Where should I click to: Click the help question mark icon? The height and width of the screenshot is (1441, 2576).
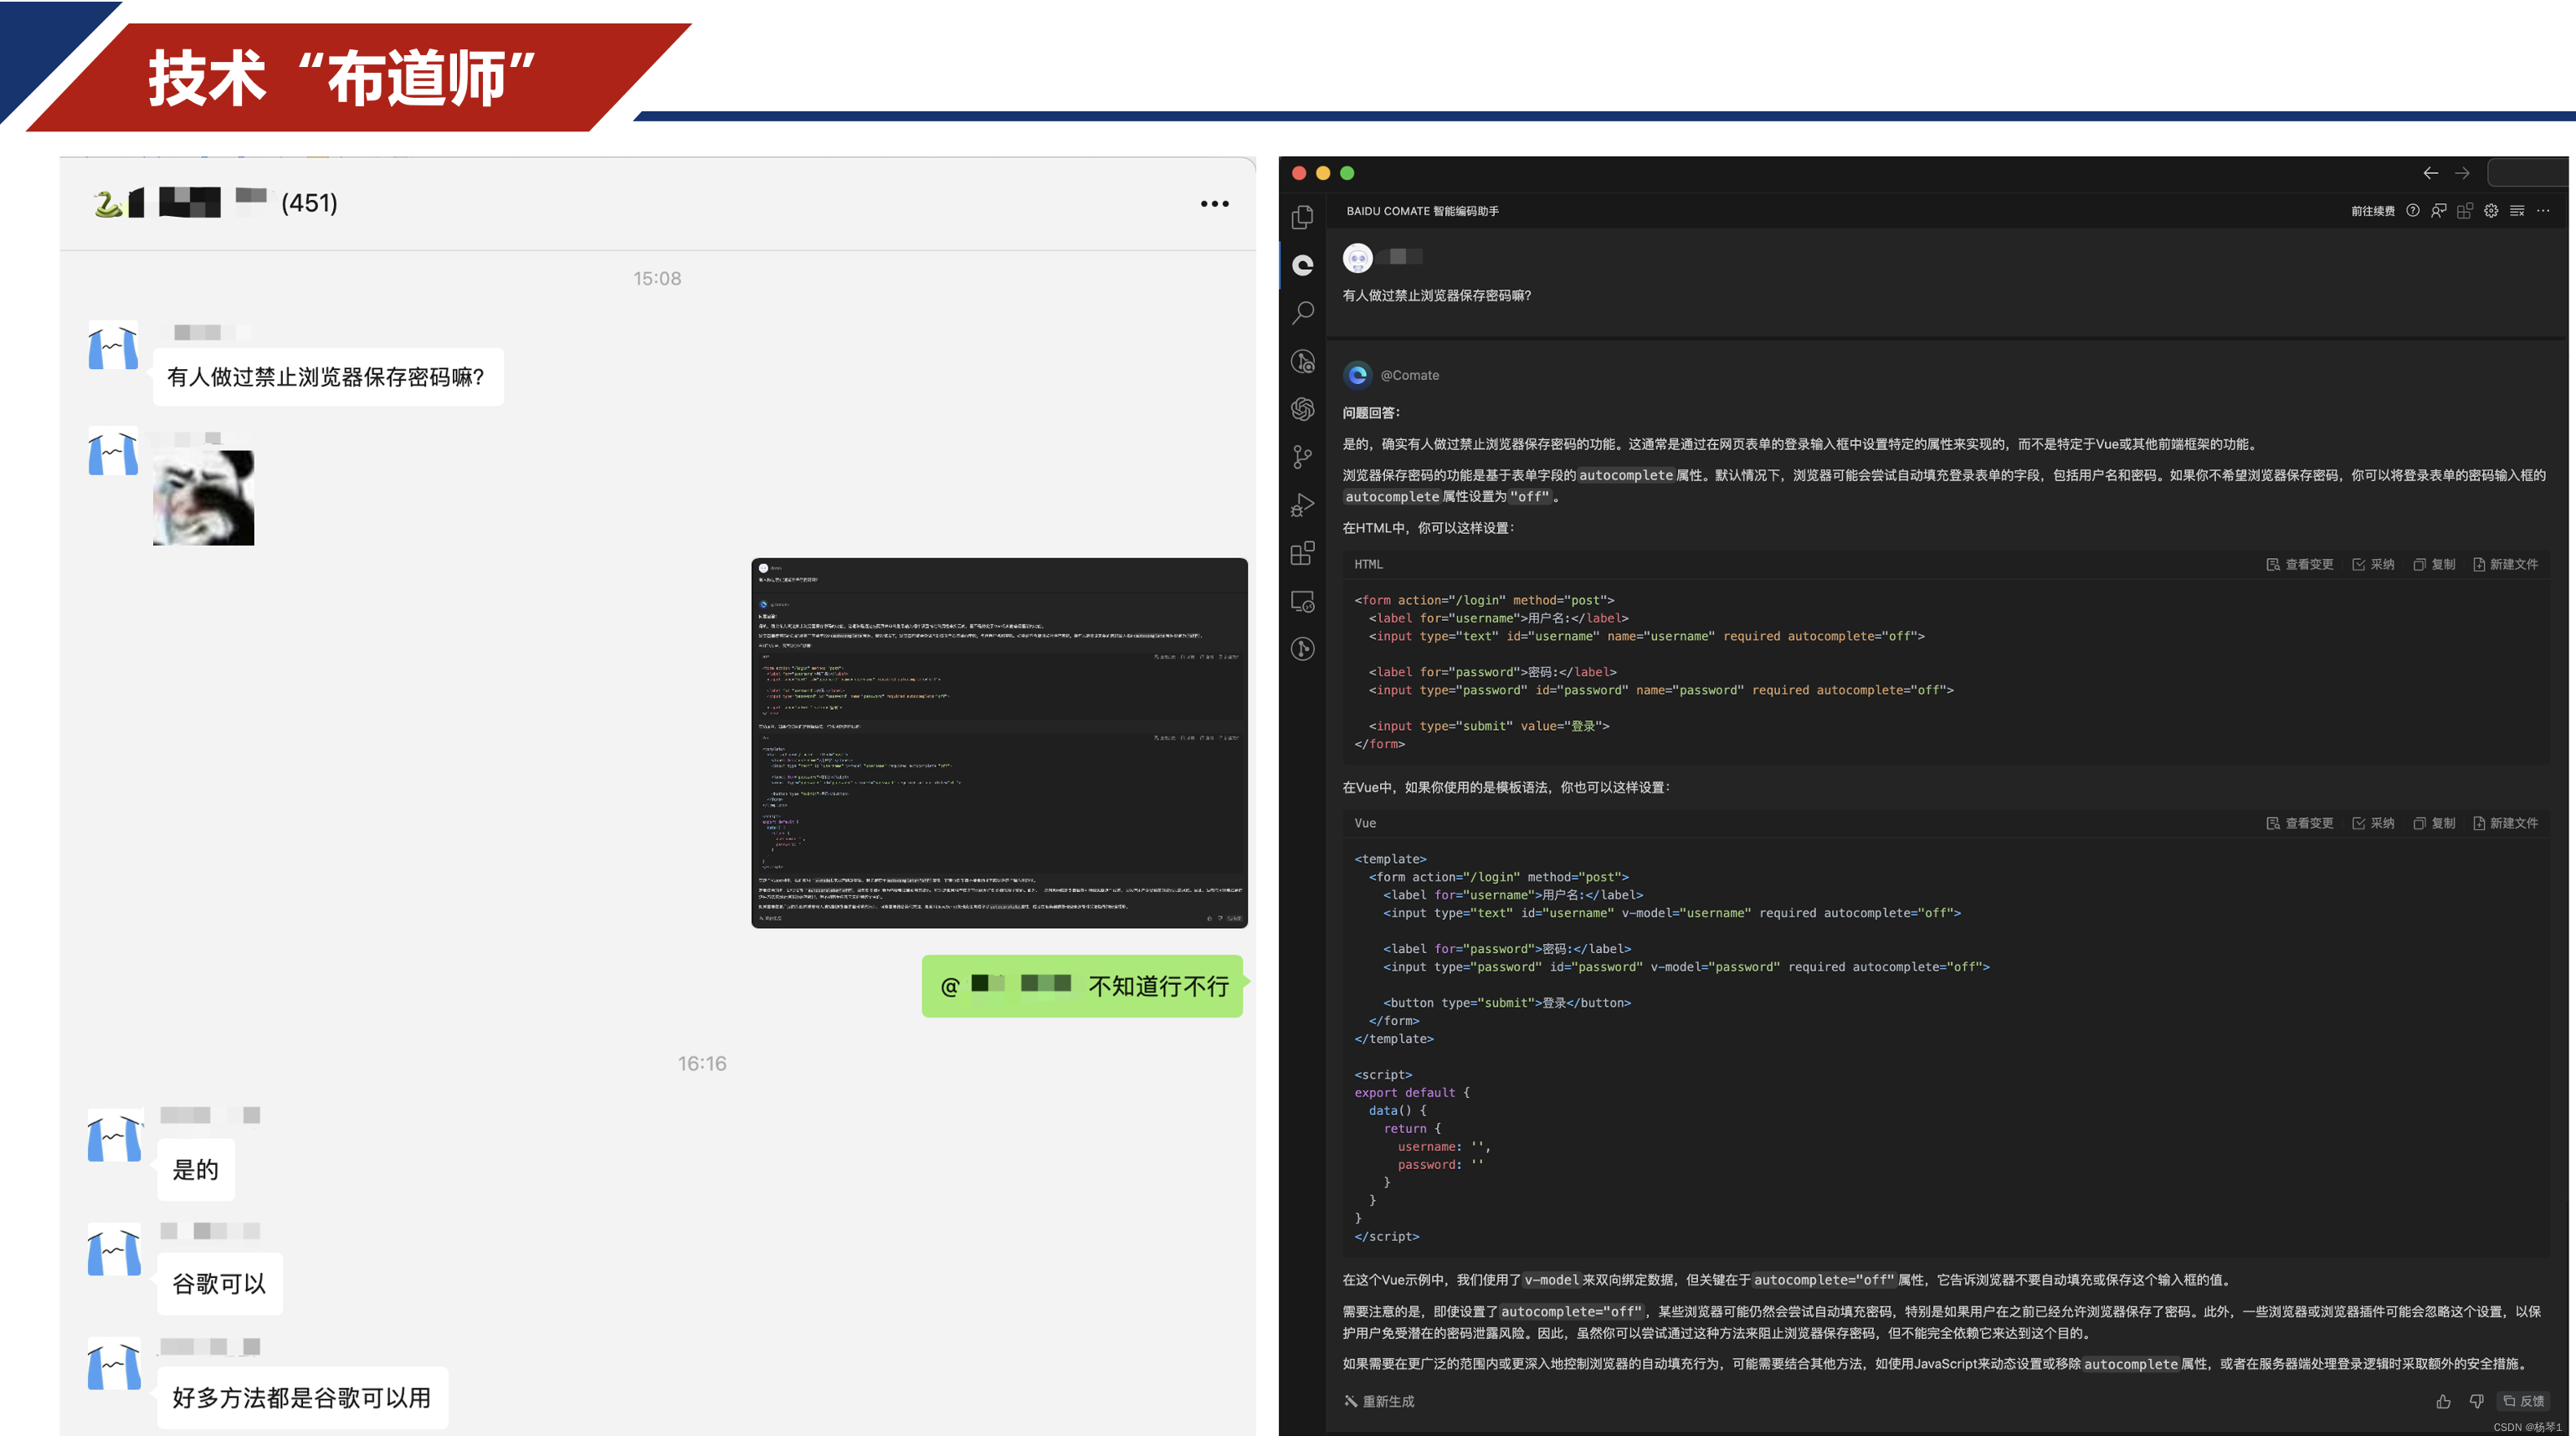click(x=2412, y=211)
